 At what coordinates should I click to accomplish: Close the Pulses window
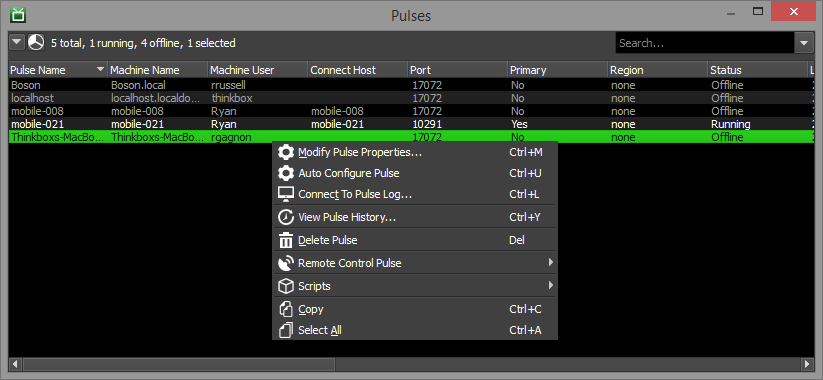[x=793, y=11]
